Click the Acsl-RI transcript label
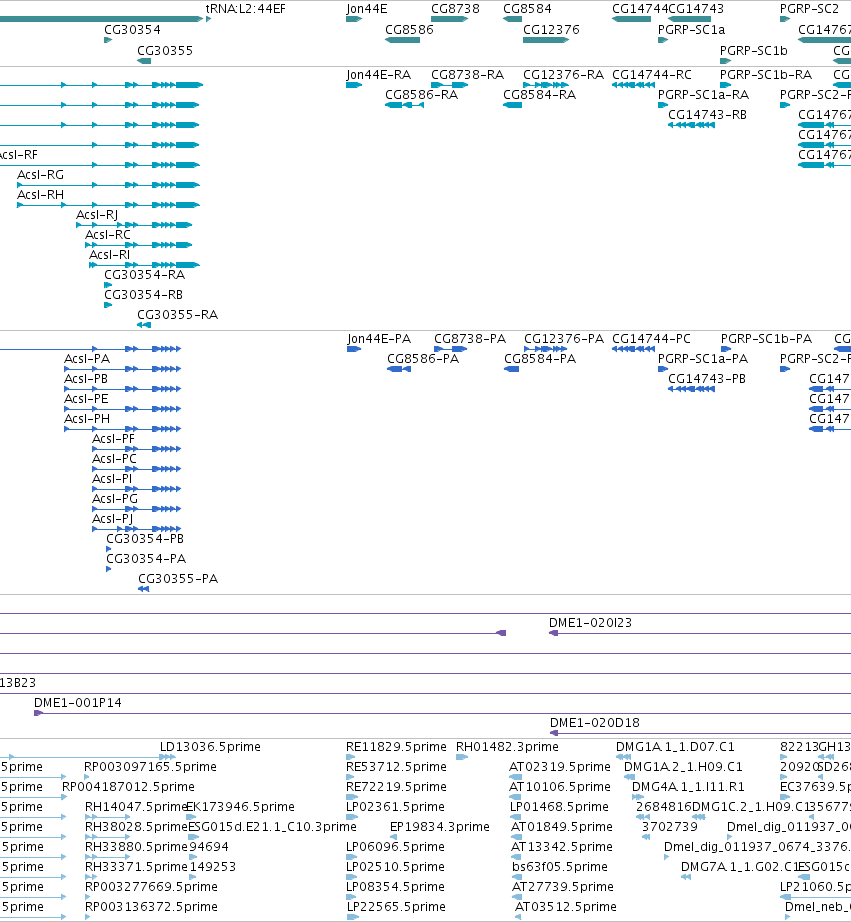 tap(109, 255)
